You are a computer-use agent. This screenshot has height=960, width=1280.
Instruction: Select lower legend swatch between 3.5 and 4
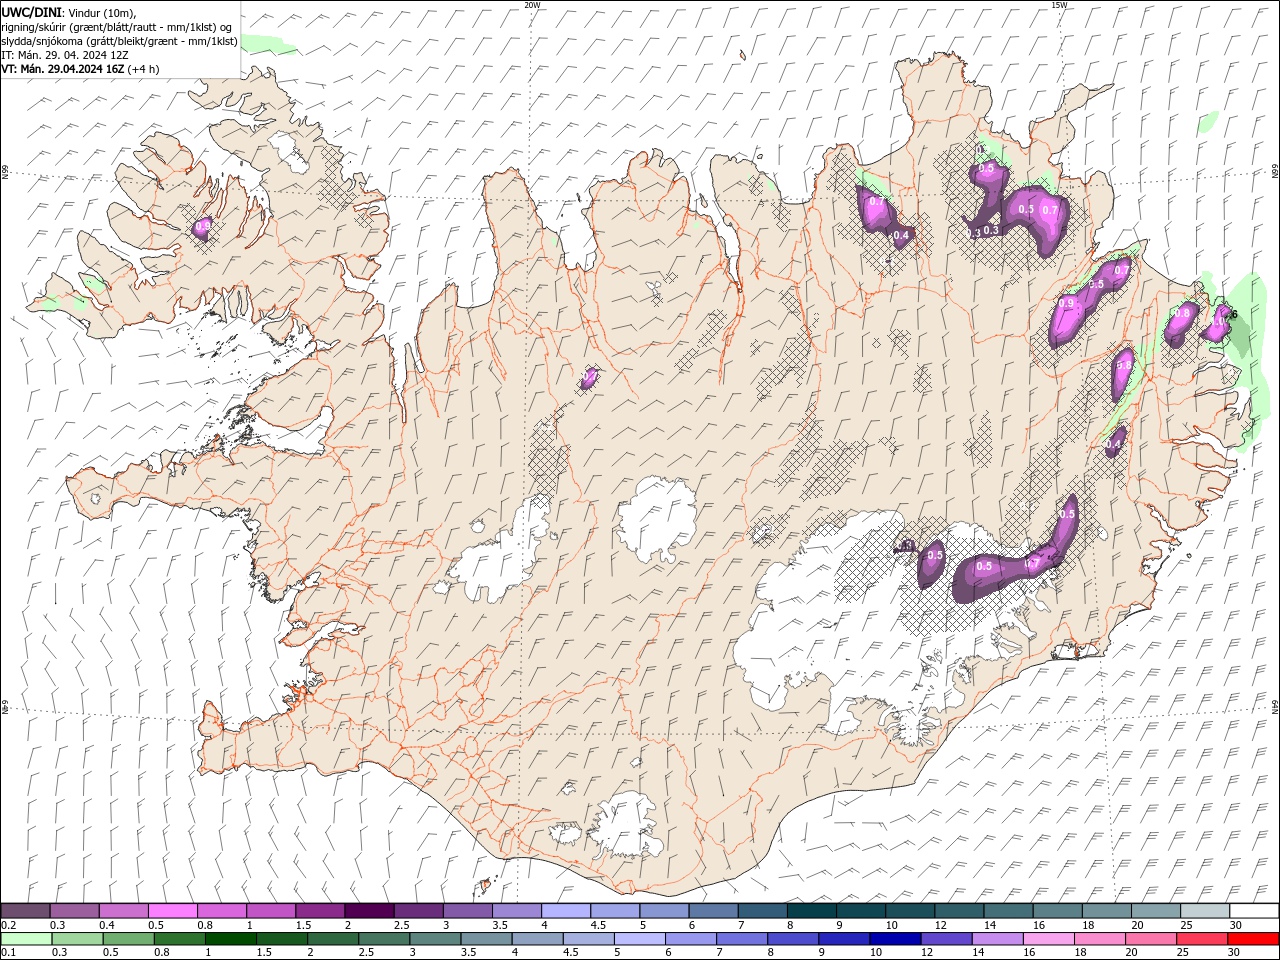486,939
